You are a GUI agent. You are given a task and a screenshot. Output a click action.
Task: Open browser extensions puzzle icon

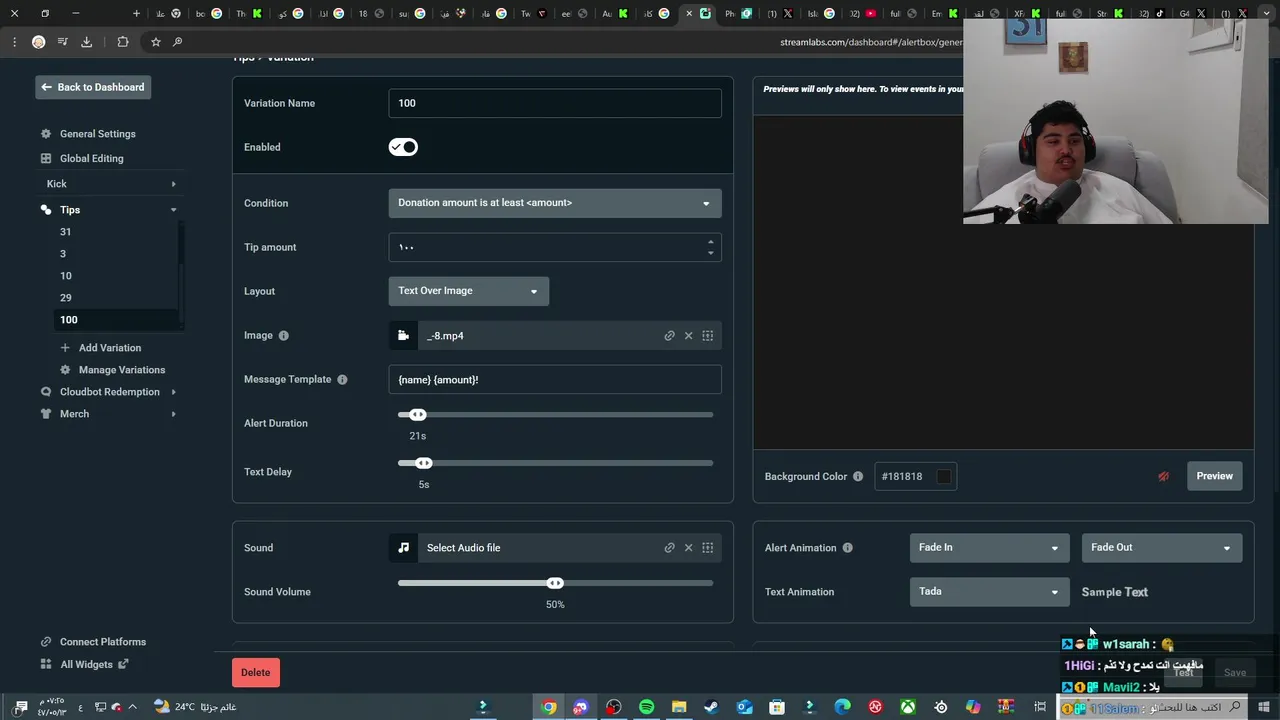point(123,42)
